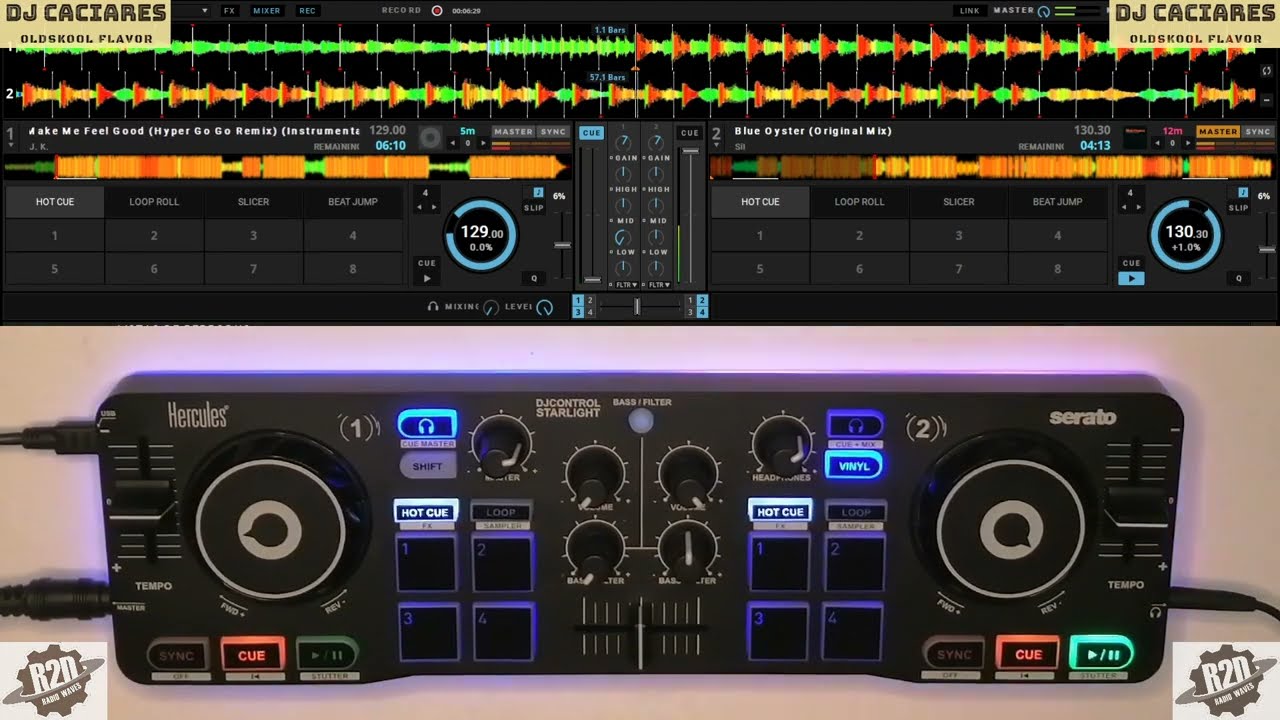
Task: Click deck 2 blue play button
Action: pos(1131,278)
